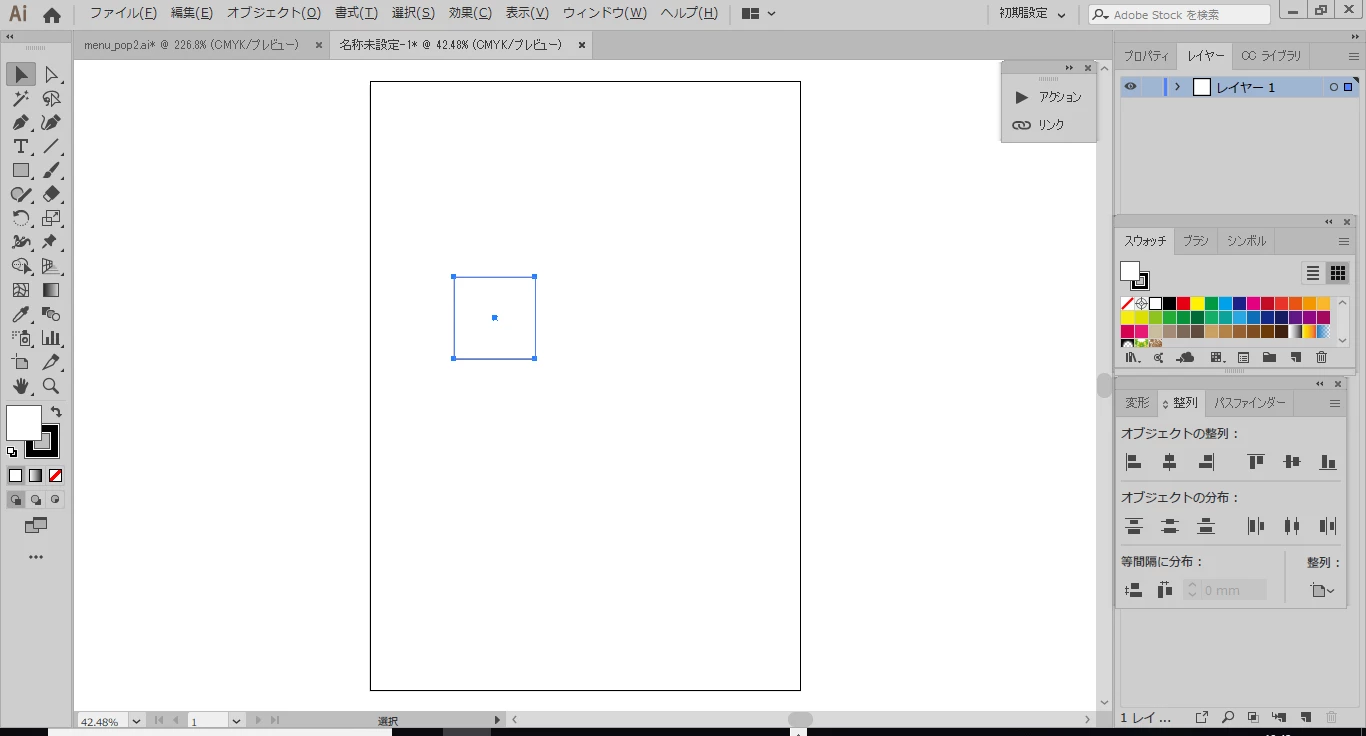Switch to the パスファインダー tab
This screenshot has width=1366, height=736.
point(1250,403)
